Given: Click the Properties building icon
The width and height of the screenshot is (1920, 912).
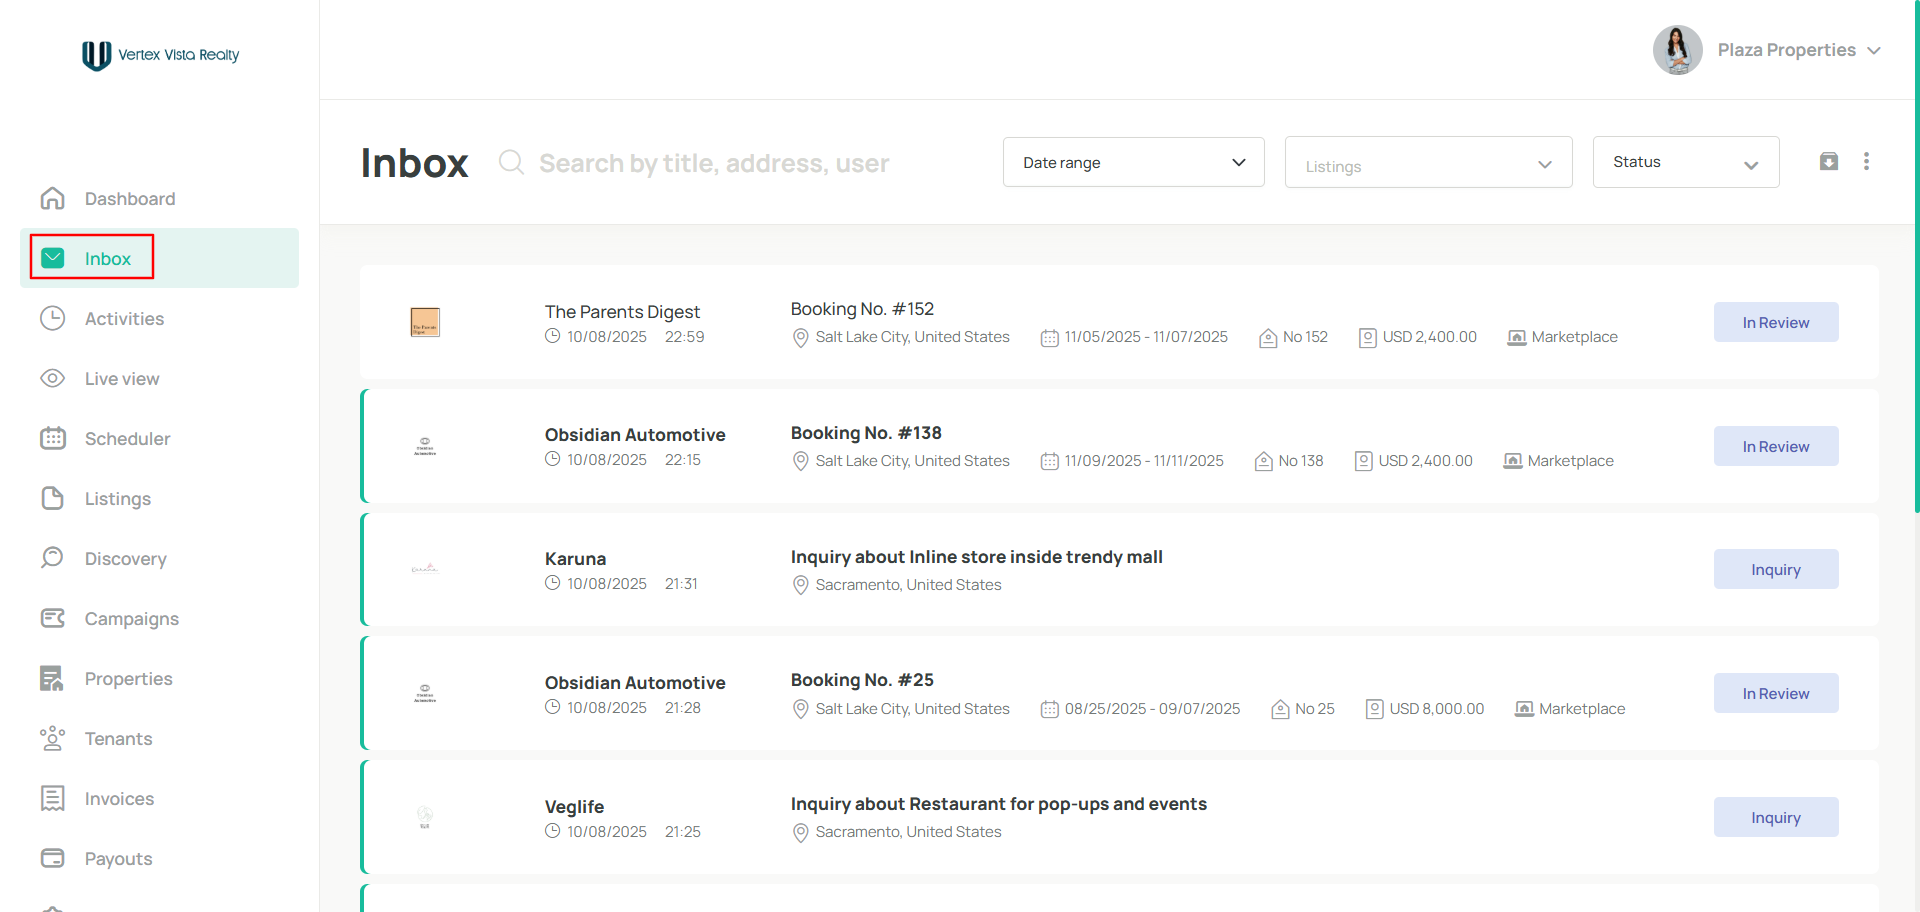Looking at the screenshot, I should coord(52,678).
